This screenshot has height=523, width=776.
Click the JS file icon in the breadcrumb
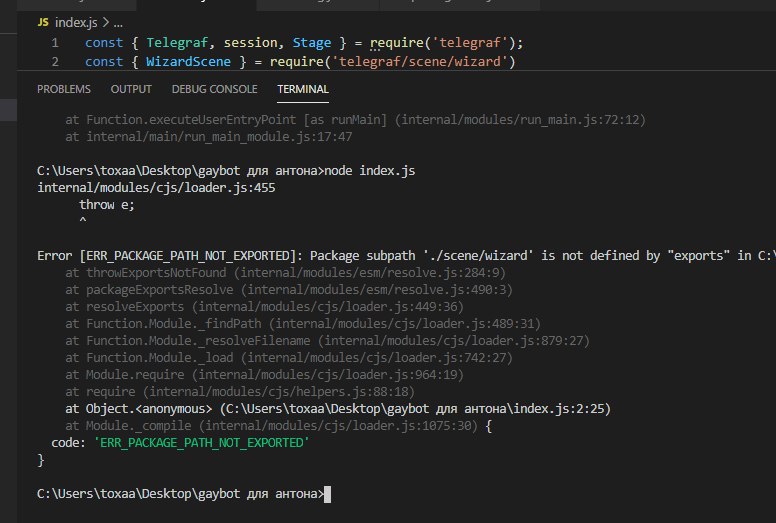pos(43,22)
